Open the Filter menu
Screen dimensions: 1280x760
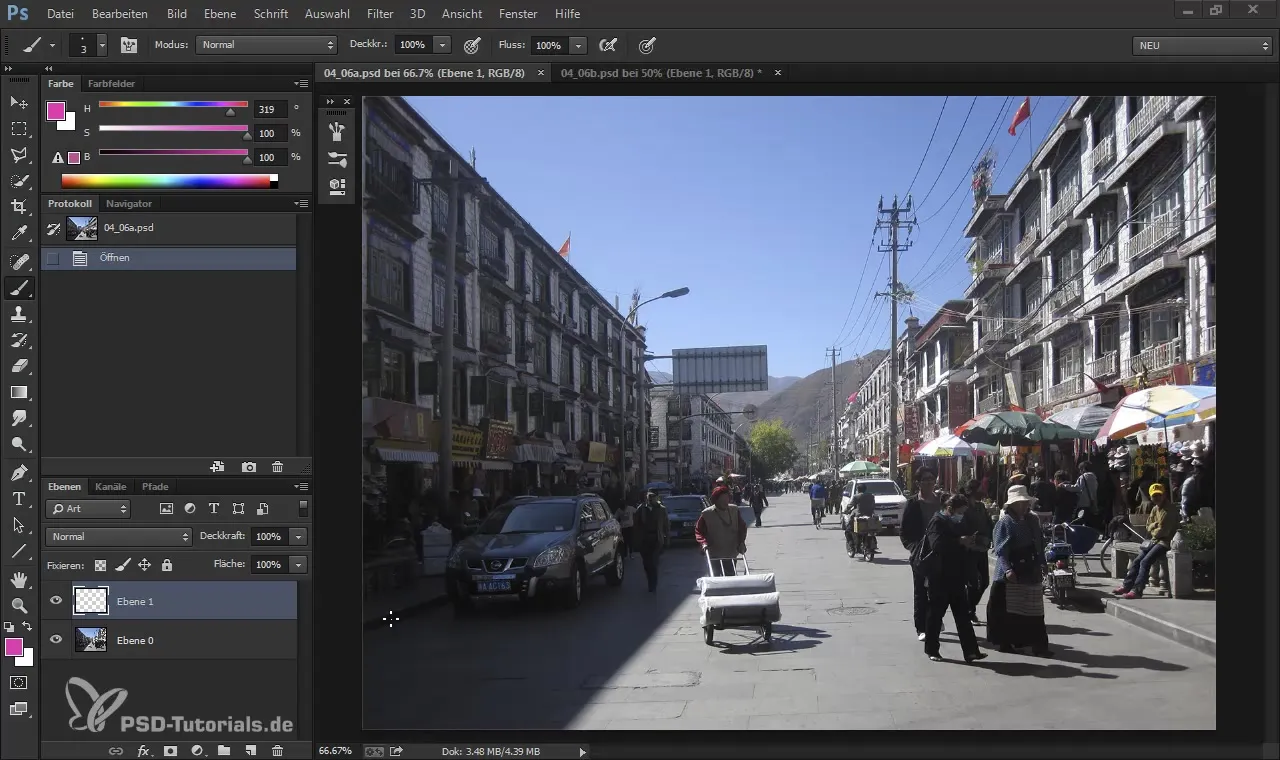point(380,14)
